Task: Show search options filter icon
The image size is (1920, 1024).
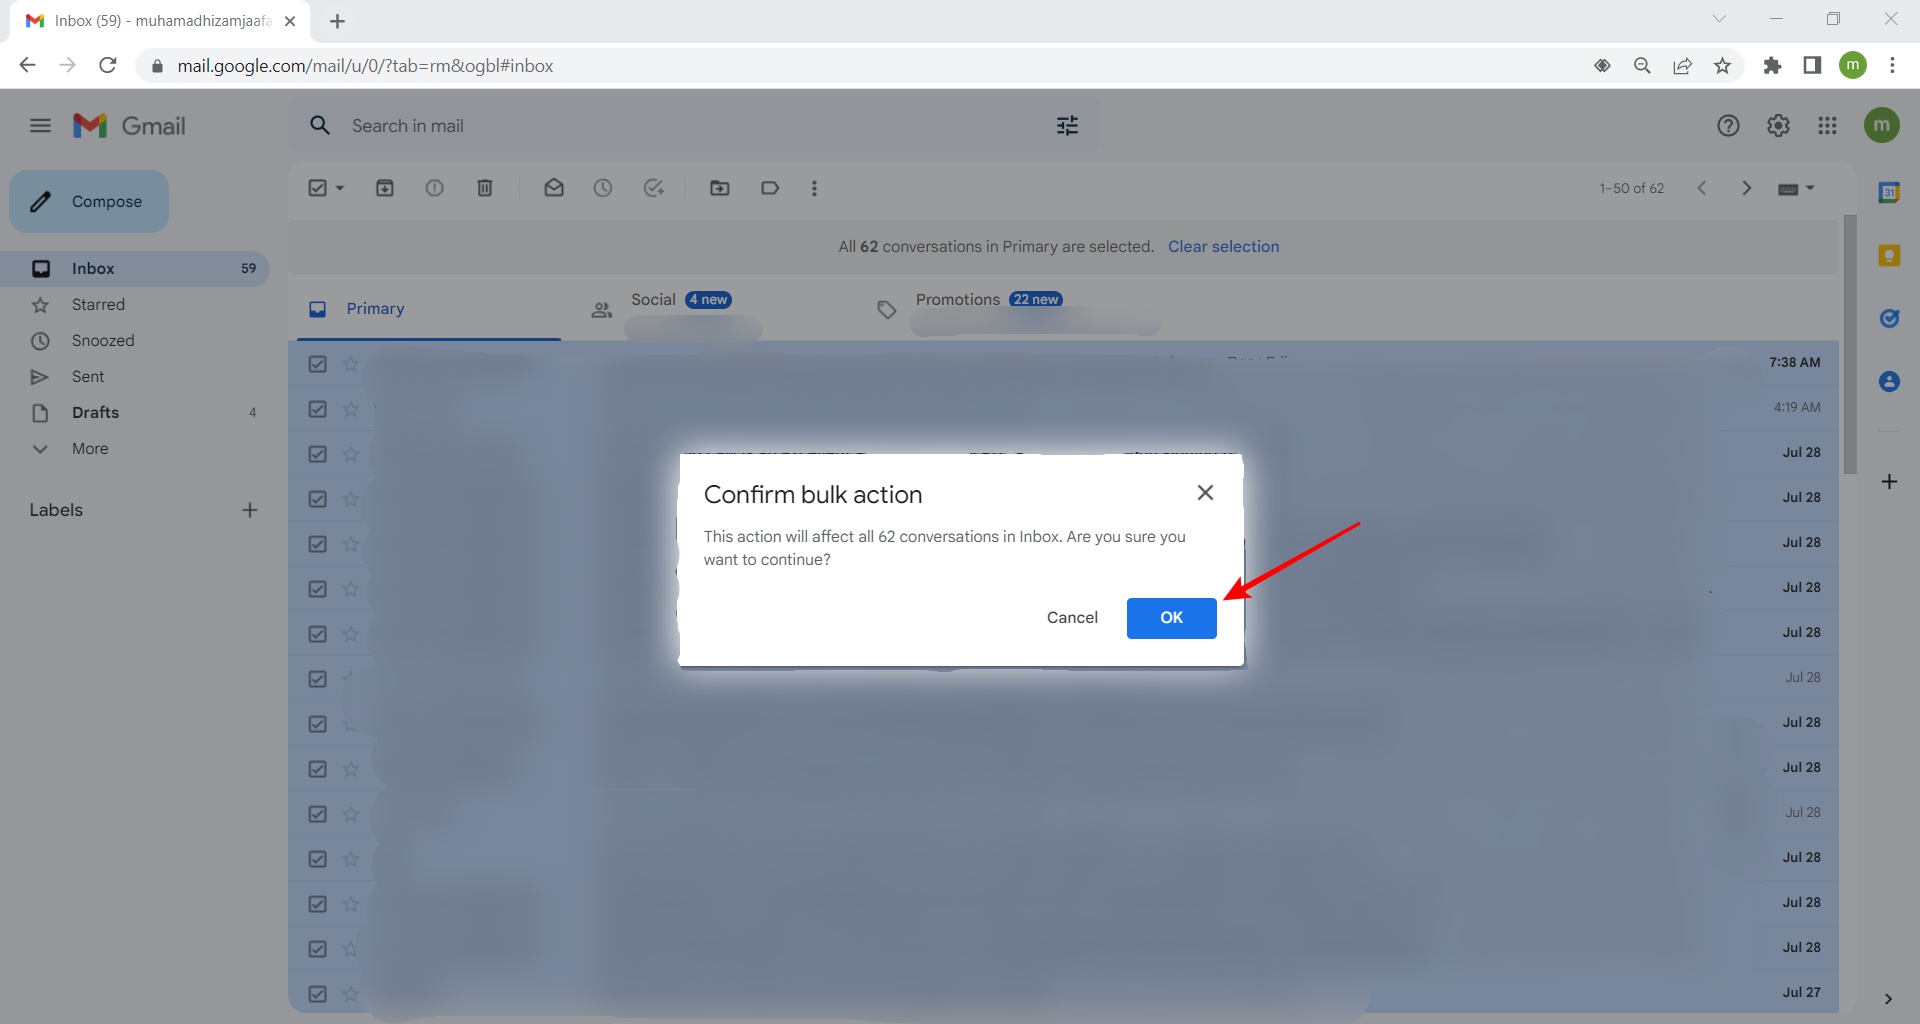Action: 1067,126
